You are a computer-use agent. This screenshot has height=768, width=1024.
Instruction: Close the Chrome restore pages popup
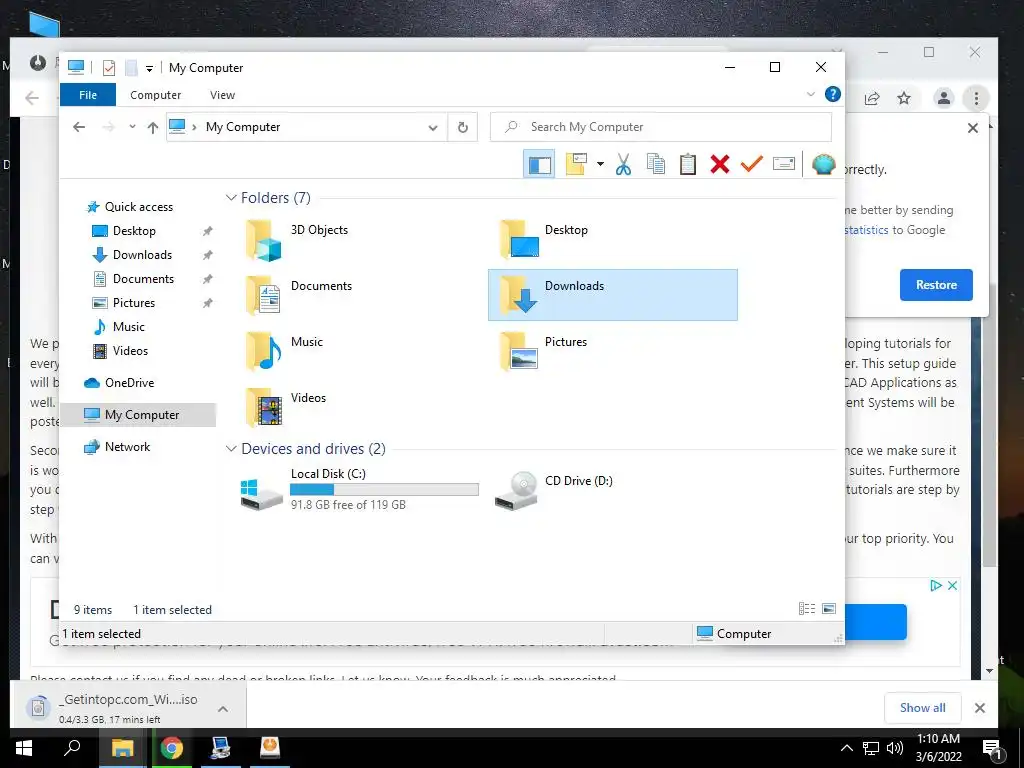click(x=972, y=128)
